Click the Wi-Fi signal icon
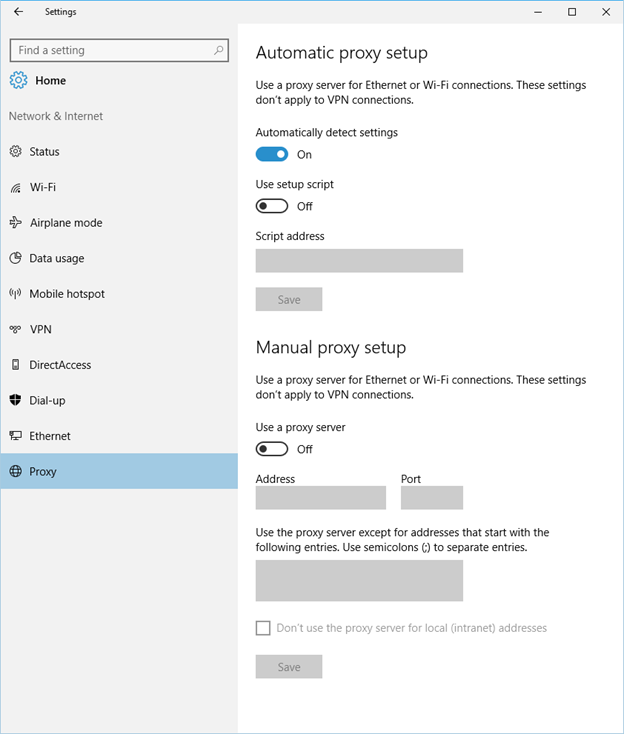The image size is (624, 734). (x=16, y=187)
